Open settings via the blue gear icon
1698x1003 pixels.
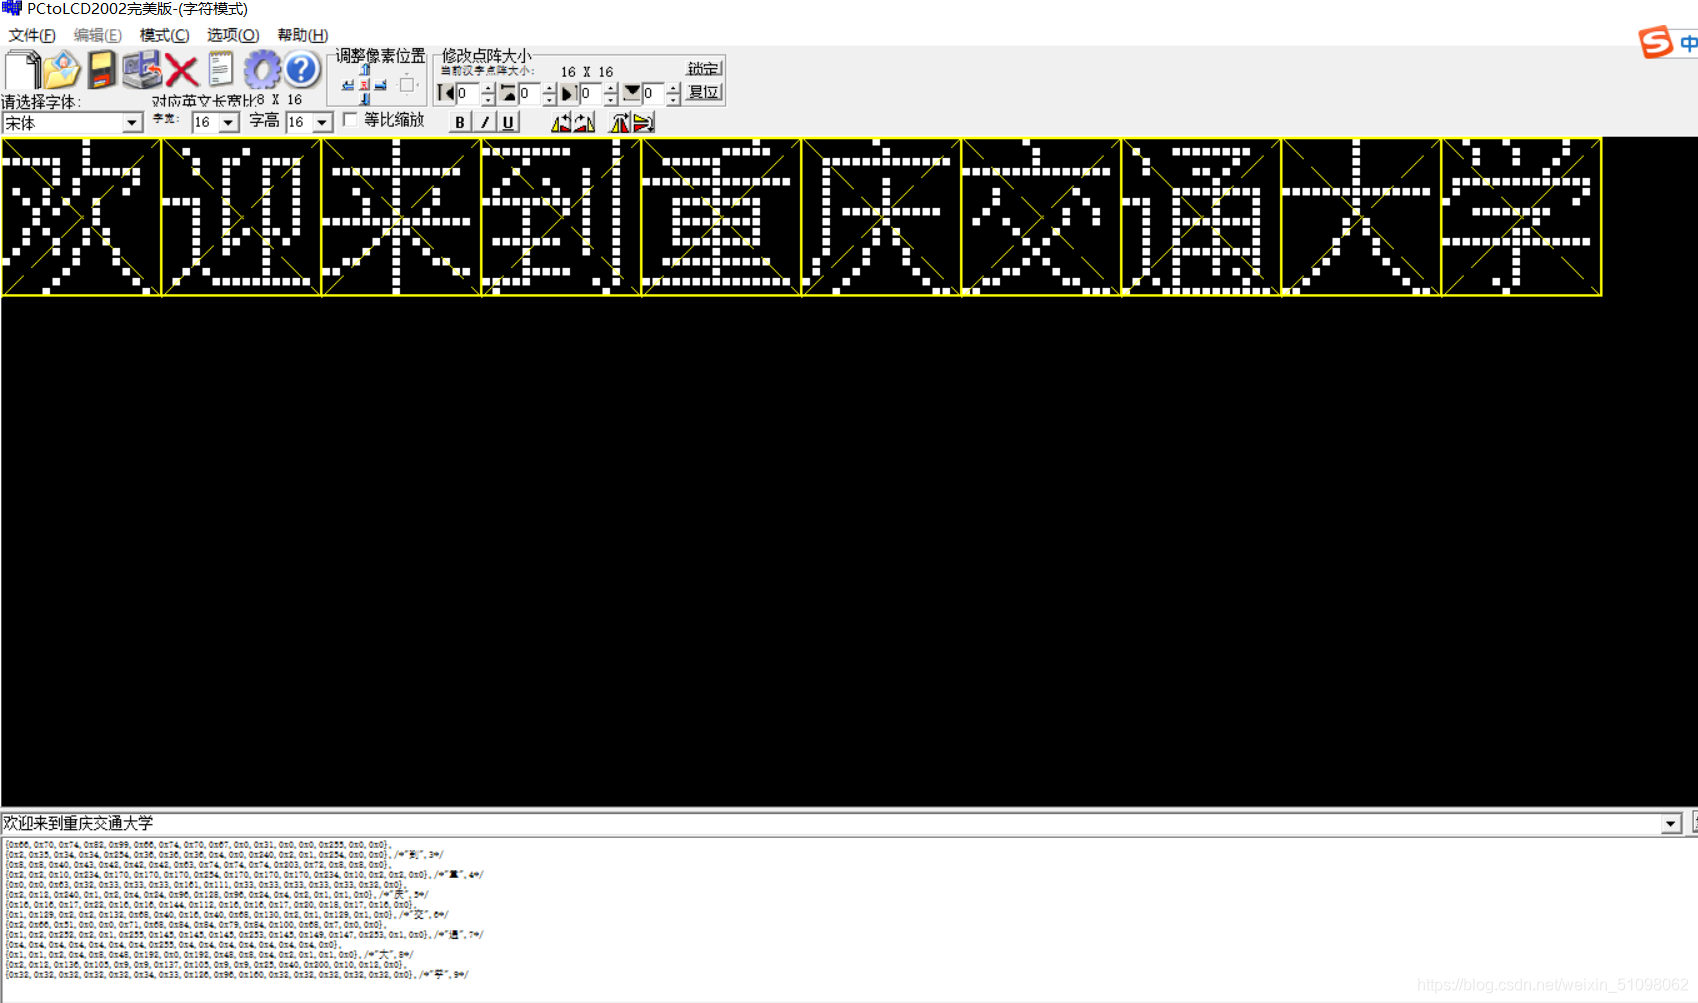(x=262, y=70)
